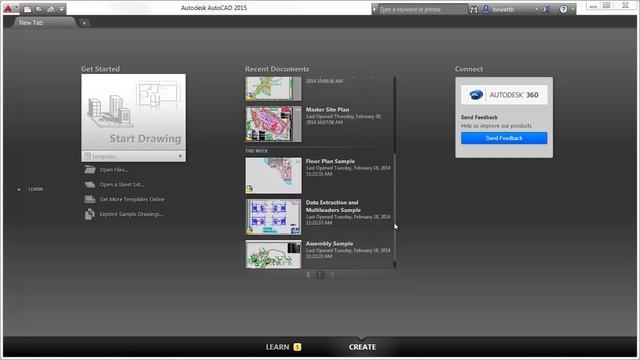Image resolution: width=640 pixels, height=360 pixels.
Task: Focus the keyword search input field
Action: point(422,9)
